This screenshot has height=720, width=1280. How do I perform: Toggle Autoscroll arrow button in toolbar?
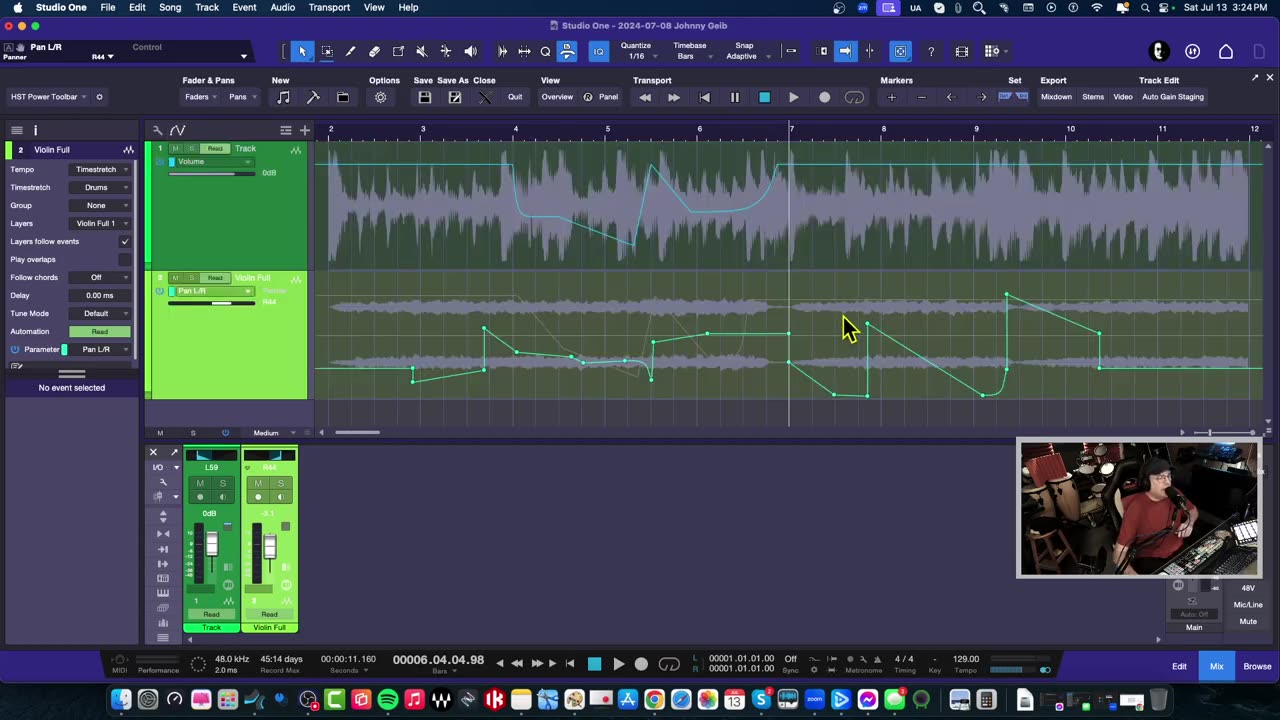click(x=846, y=51)
